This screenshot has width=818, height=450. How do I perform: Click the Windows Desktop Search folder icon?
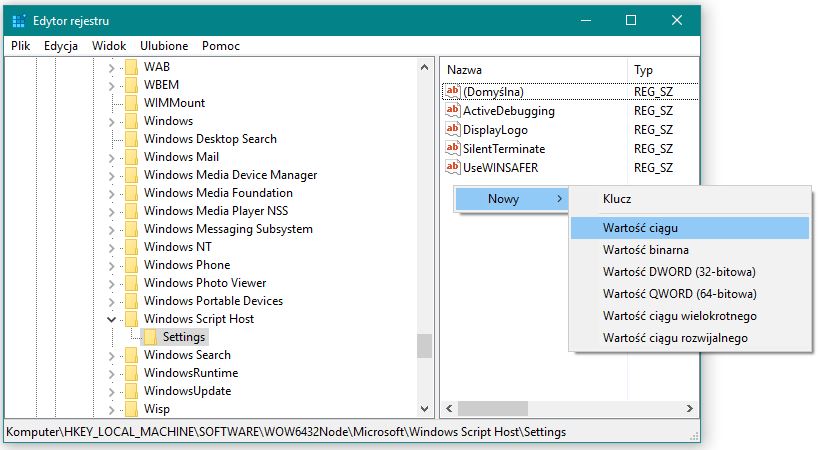pyautogui.click(x=131, y=139)
